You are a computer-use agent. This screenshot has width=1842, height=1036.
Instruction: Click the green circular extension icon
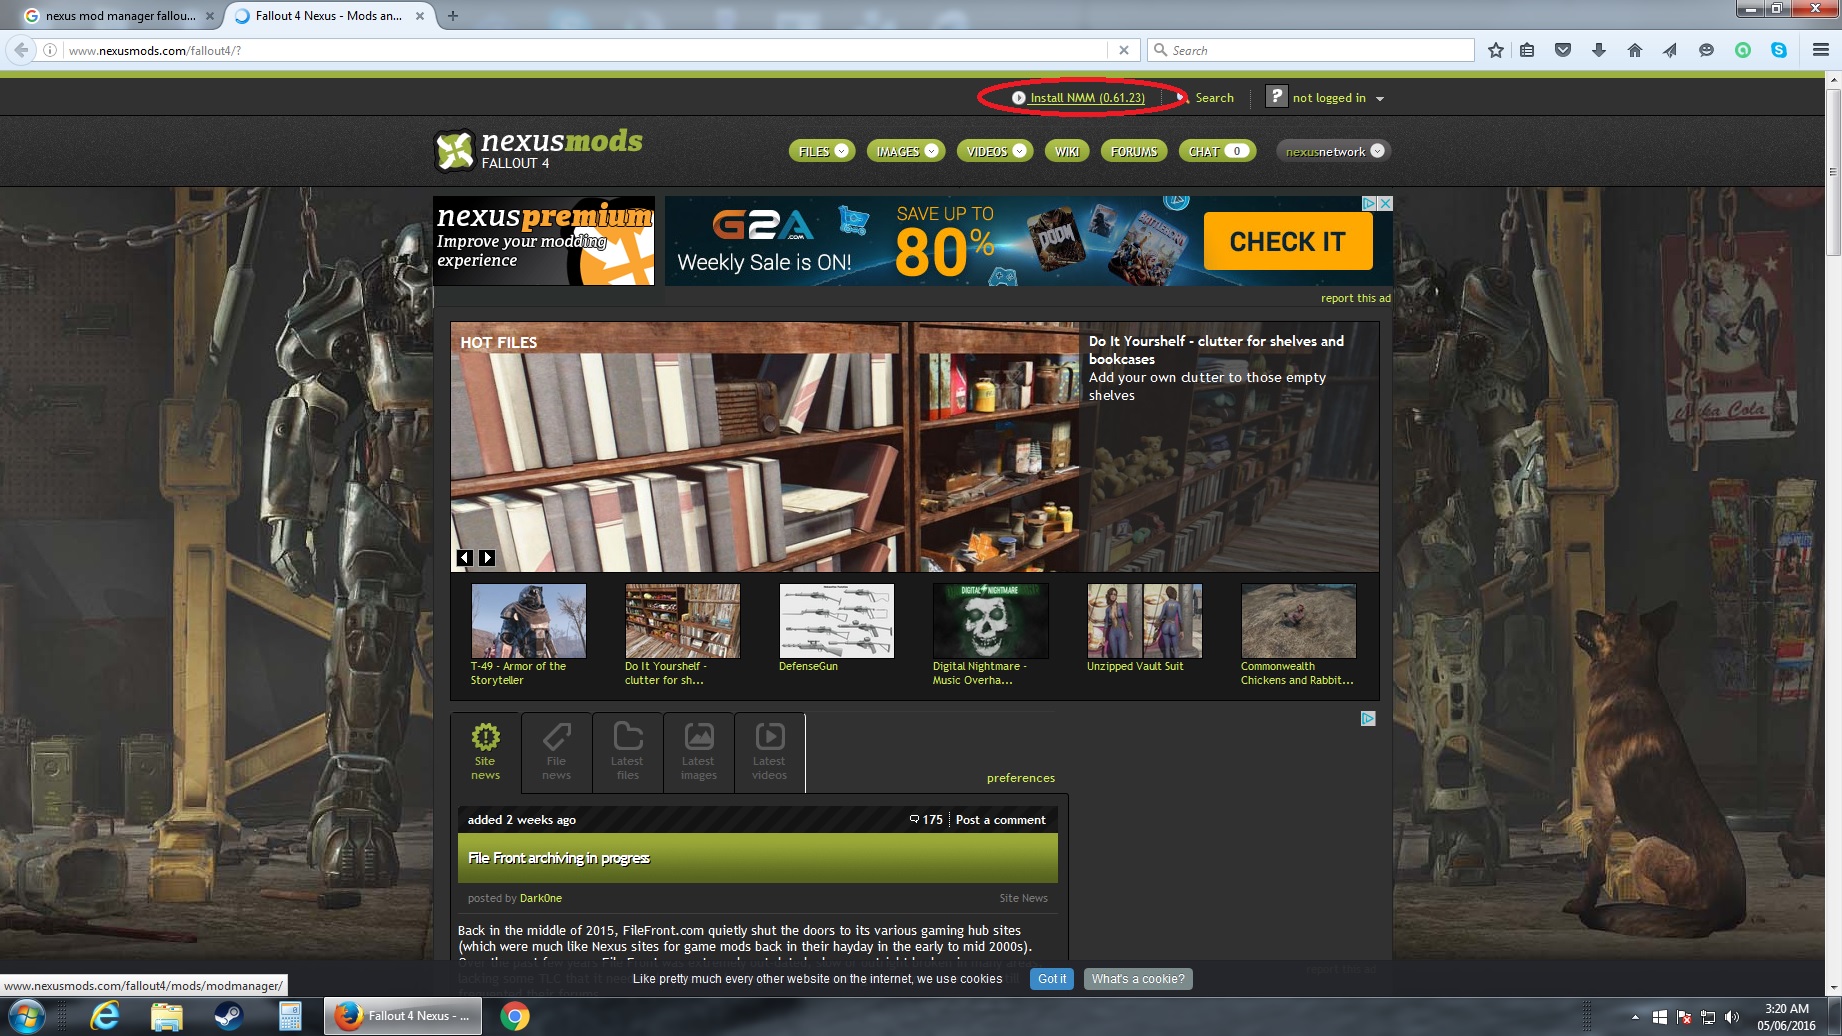[1743, 50]
